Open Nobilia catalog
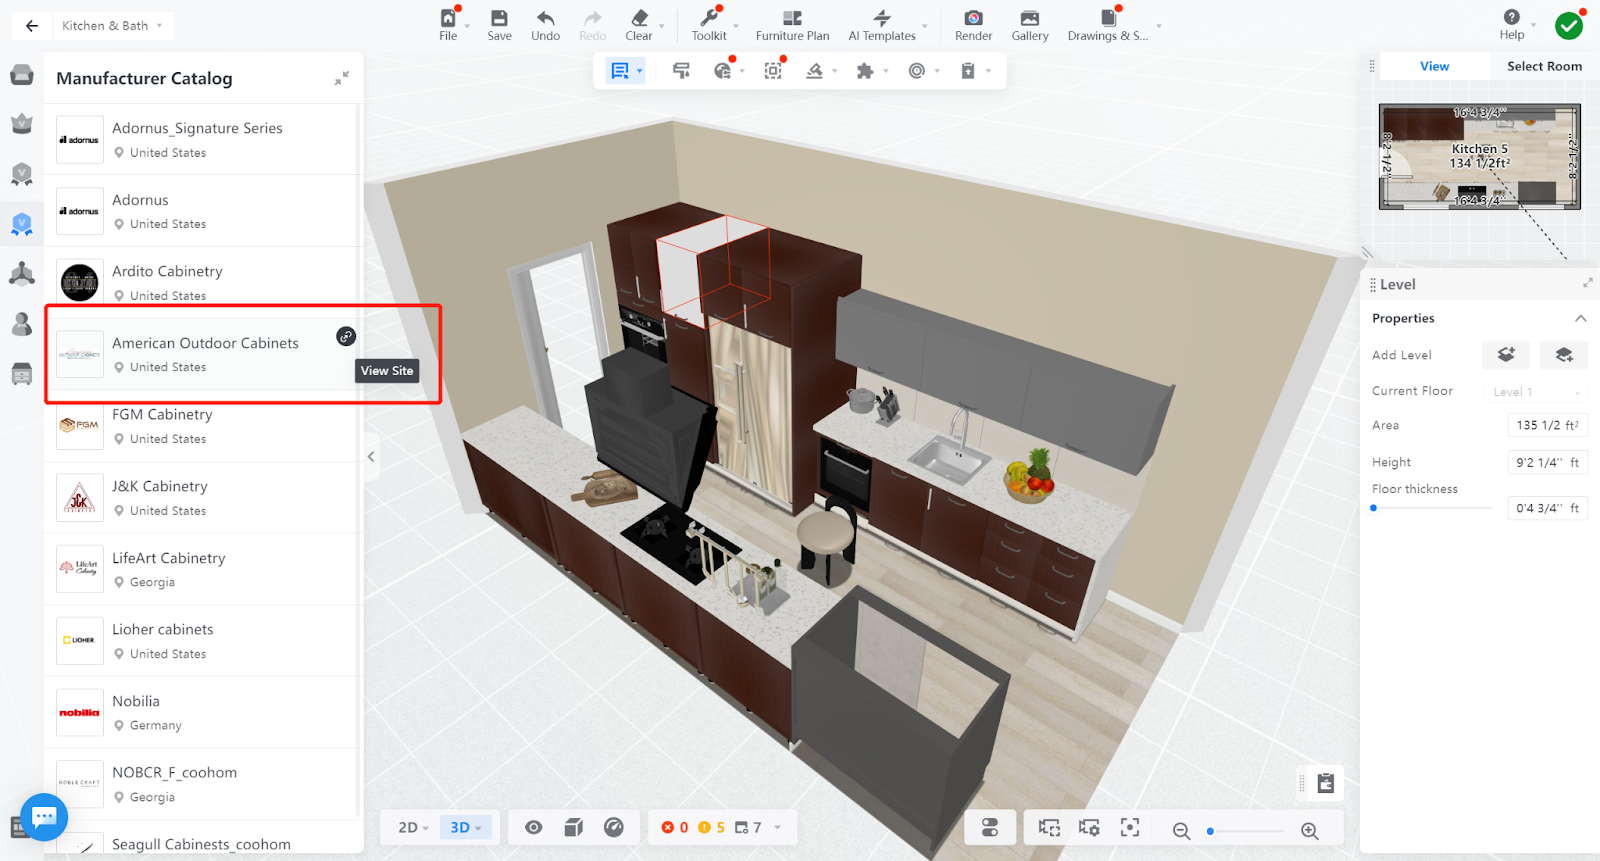This screenshot has width=1600, height=861. click(201, 713)
